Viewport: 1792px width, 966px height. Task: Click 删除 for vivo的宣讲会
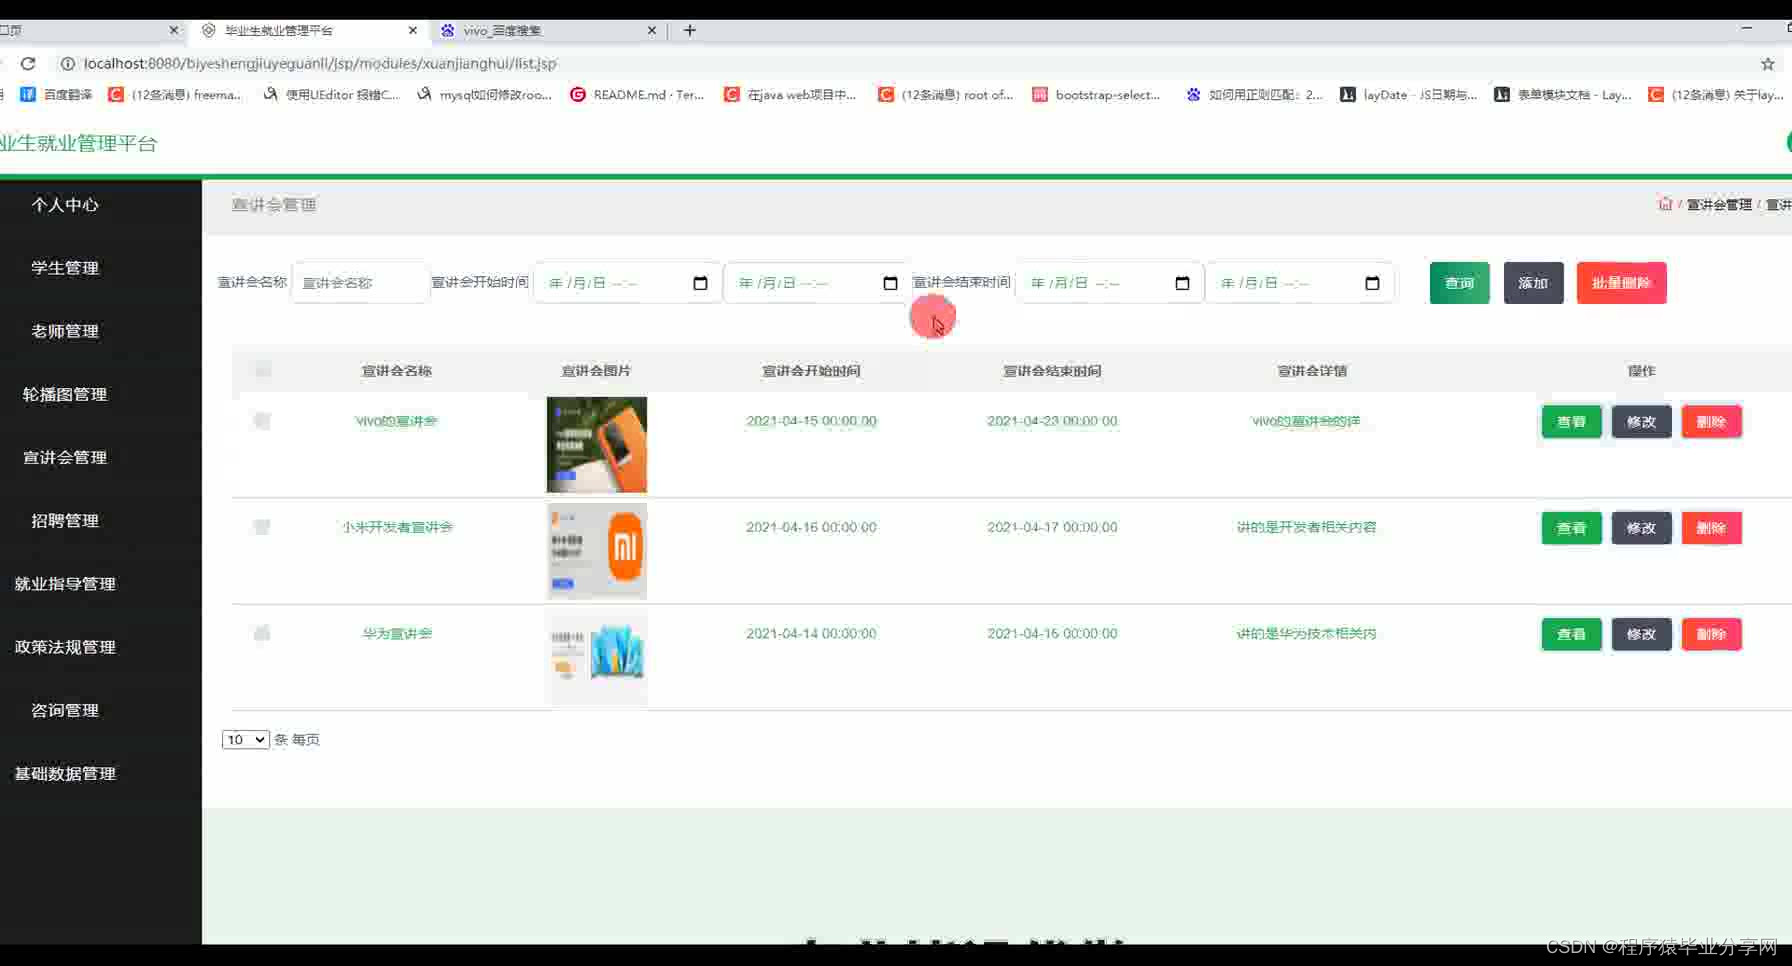[x=1711, y=422]
